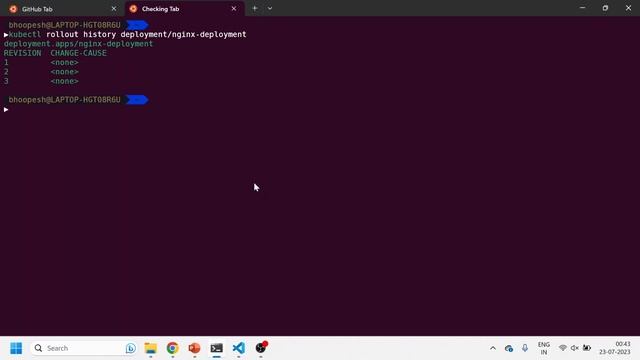
Task: Restore down the terminal window
Action: pos(605,8)
